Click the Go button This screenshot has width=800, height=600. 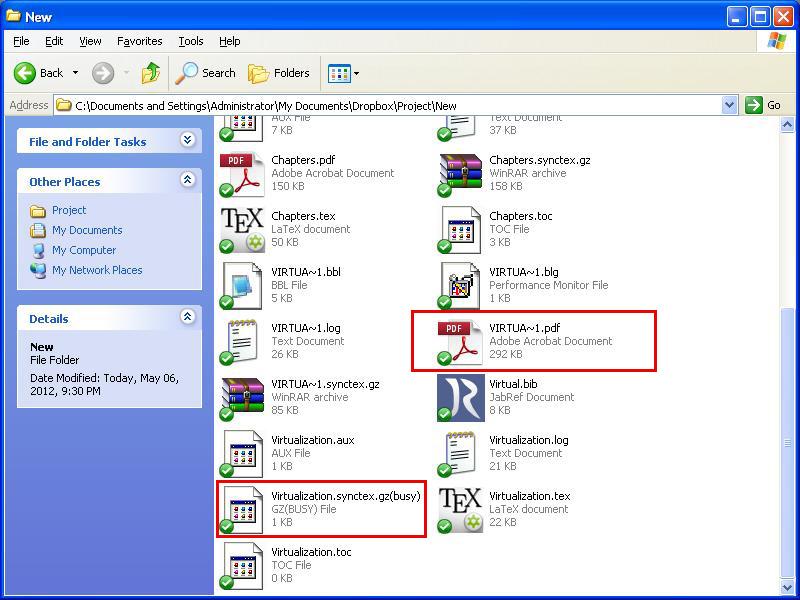click(x=763, y=106)
